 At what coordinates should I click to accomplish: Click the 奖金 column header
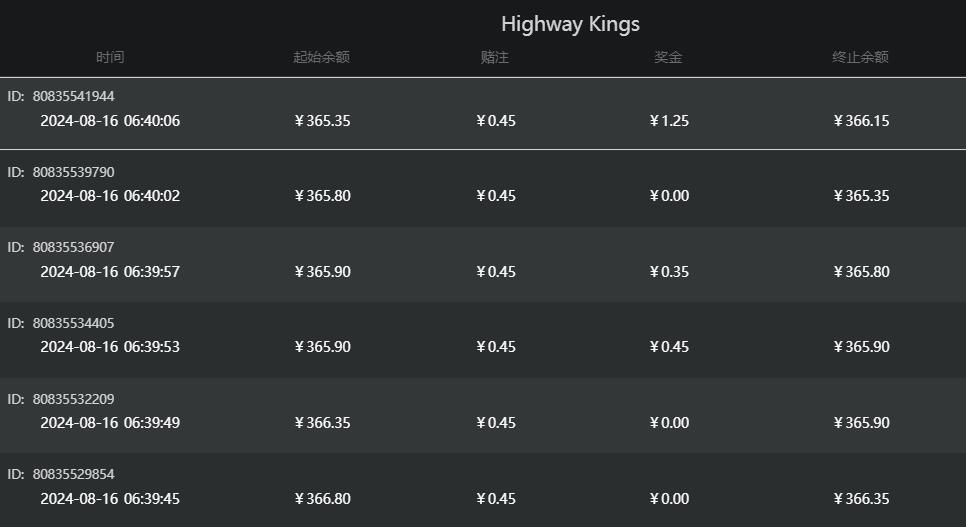668,58
